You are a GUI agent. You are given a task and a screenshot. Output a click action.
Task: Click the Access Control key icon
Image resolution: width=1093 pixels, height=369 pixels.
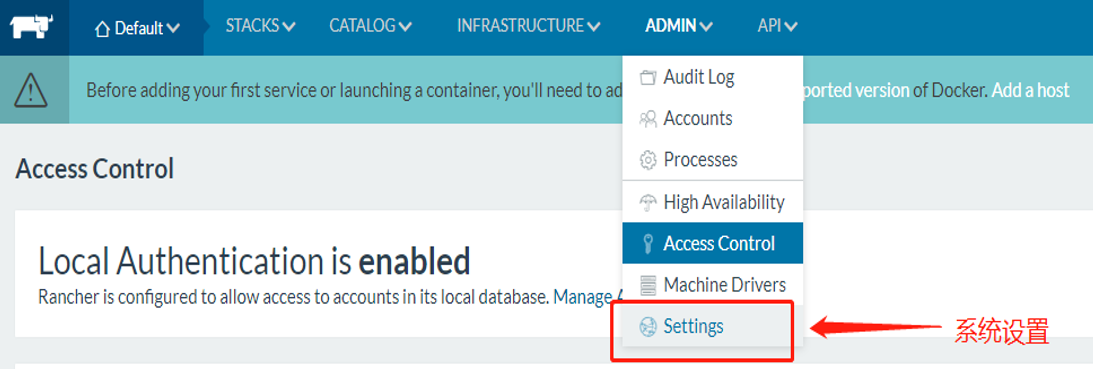pos(648,243)
